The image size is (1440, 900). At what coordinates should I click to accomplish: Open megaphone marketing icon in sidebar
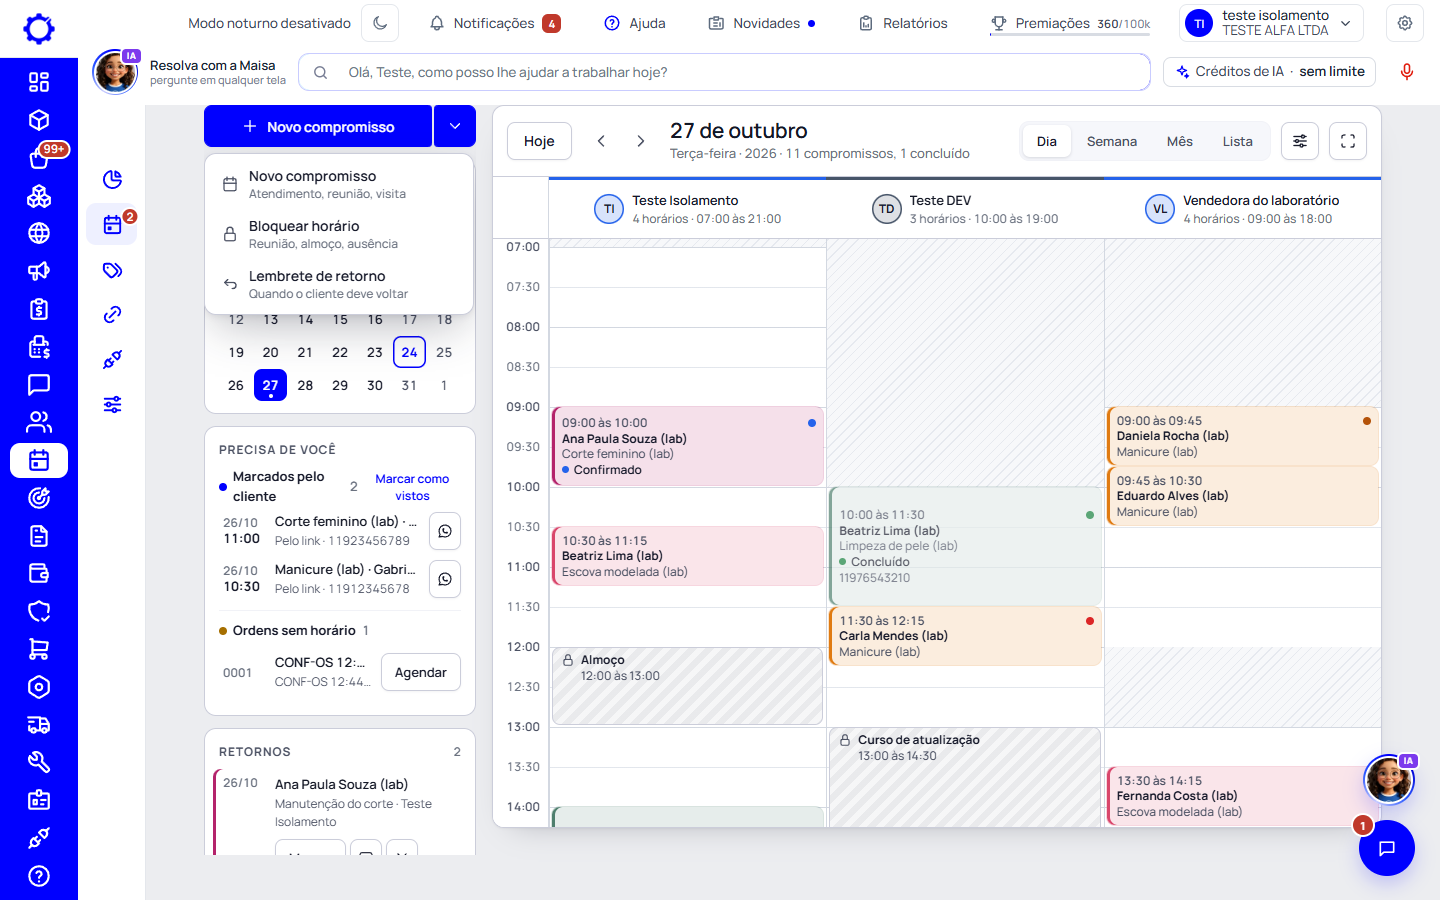39,271
